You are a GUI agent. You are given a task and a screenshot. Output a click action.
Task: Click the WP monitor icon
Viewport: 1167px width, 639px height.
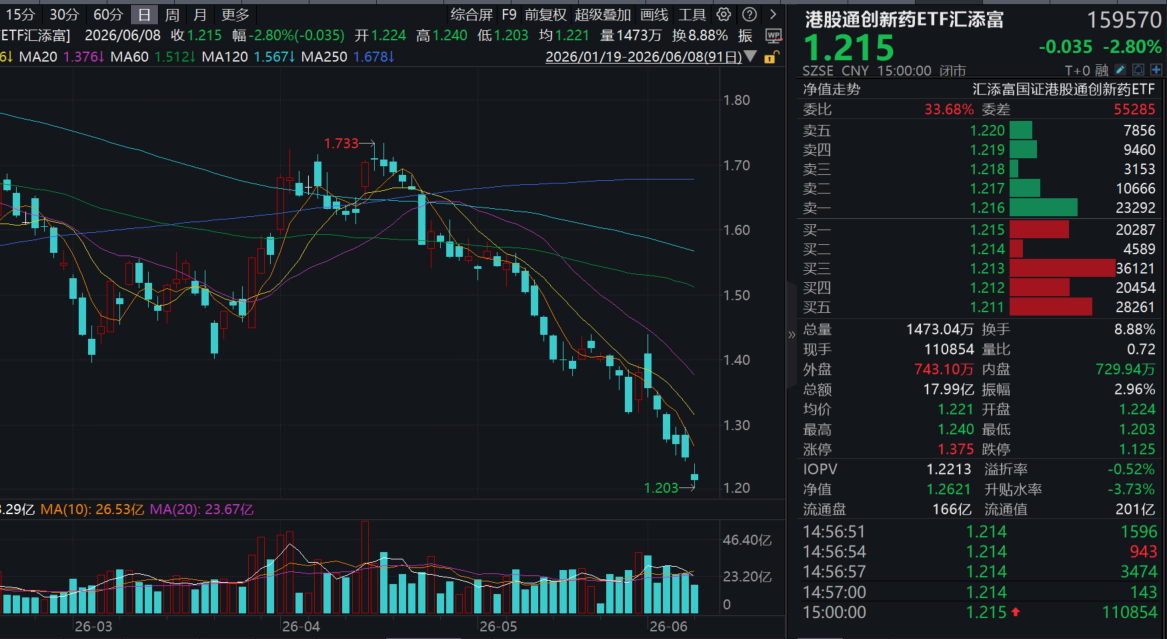pyautogui.click(x=773, y=36)
